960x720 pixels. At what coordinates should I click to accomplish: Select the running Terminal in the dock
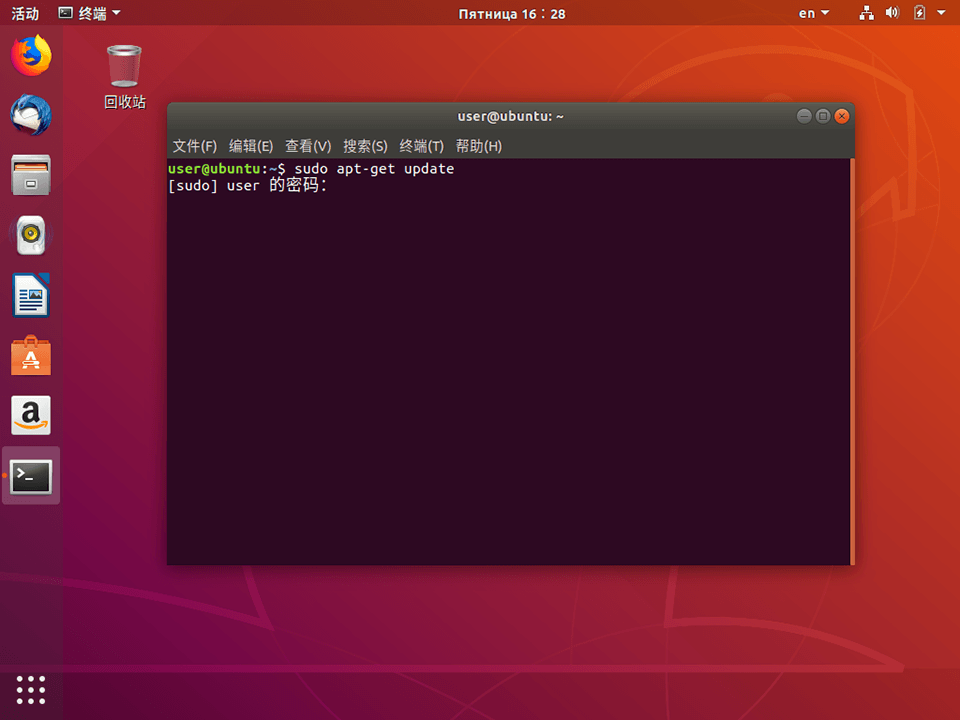30,476
